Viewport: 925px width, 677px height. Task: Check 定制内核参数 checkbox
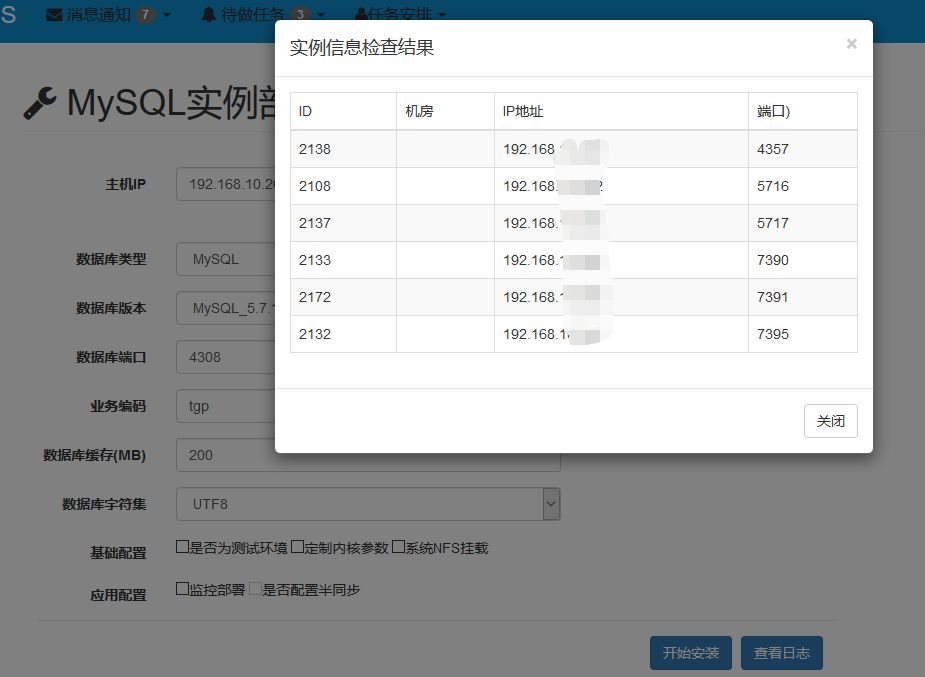[298, 547]
